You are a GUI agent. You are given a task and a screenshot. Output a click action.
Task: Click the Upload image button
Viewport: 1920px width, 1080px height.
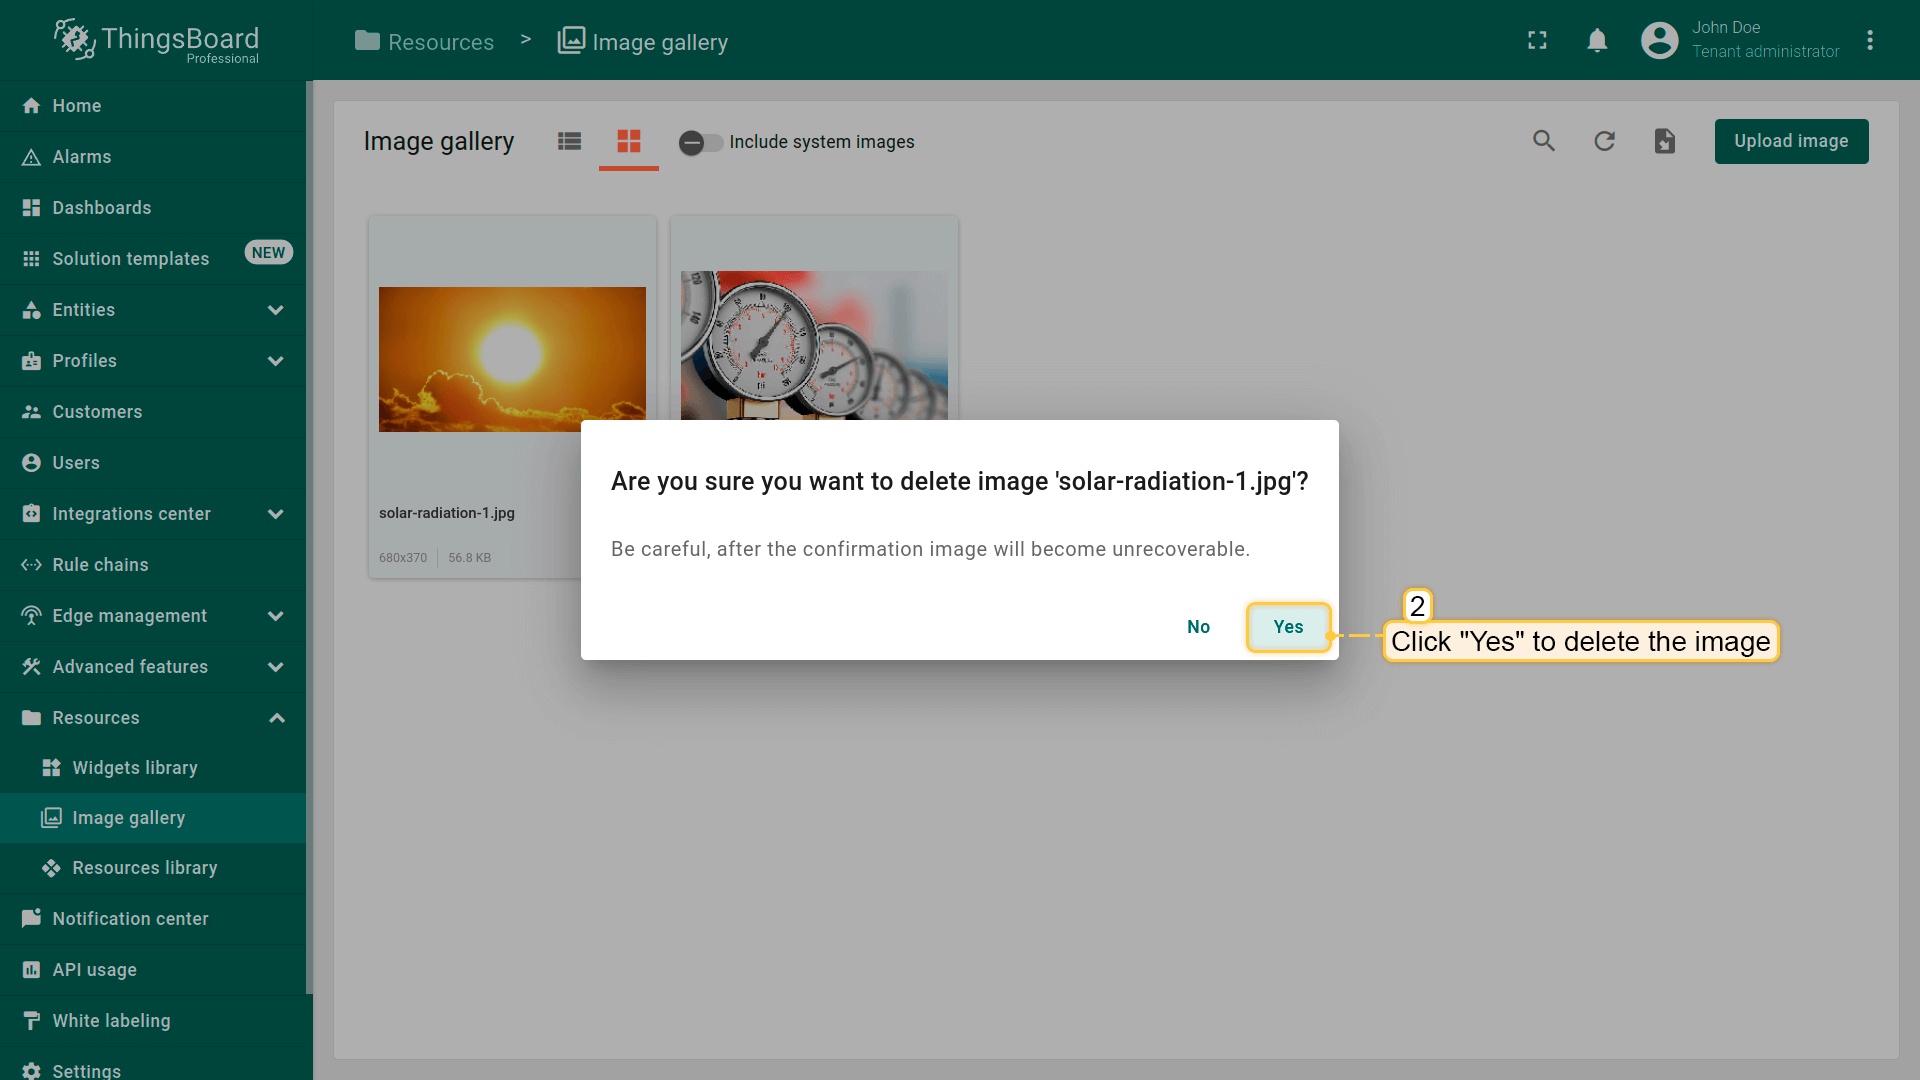(x=1790, y=141)
